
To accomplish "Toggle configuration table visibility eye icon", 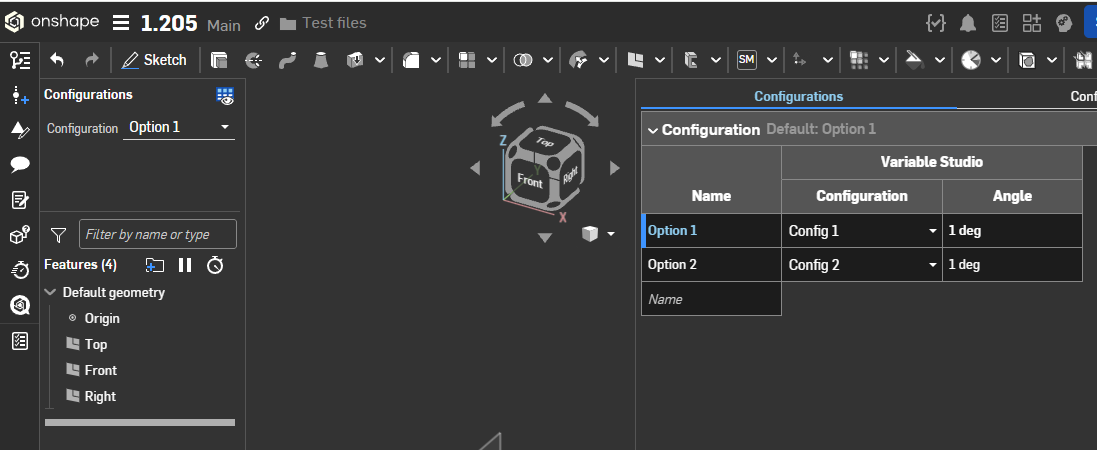I will (225, 97).
